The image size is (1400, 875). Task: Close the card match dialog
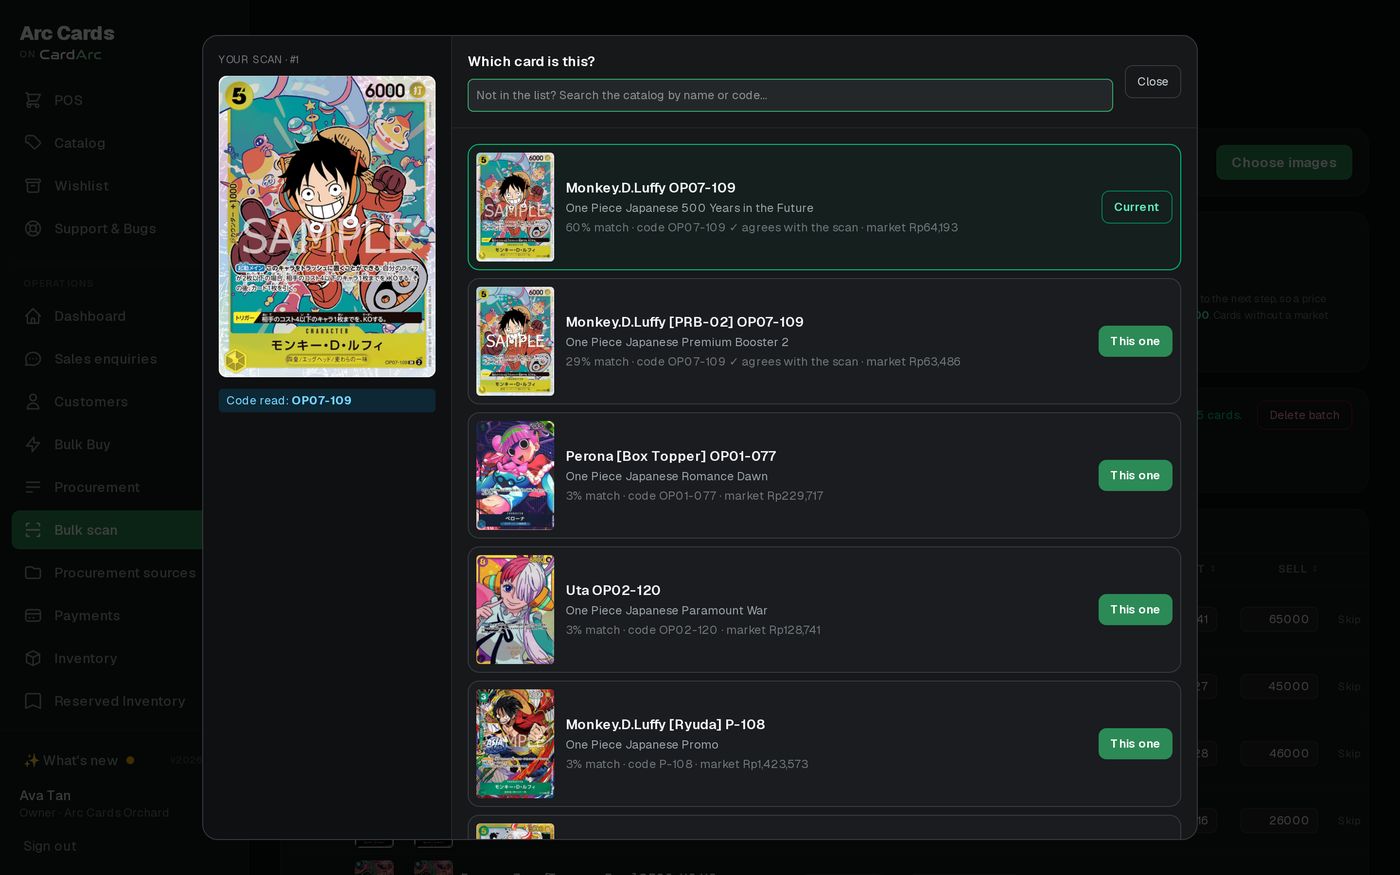(x=1152, y=82)
